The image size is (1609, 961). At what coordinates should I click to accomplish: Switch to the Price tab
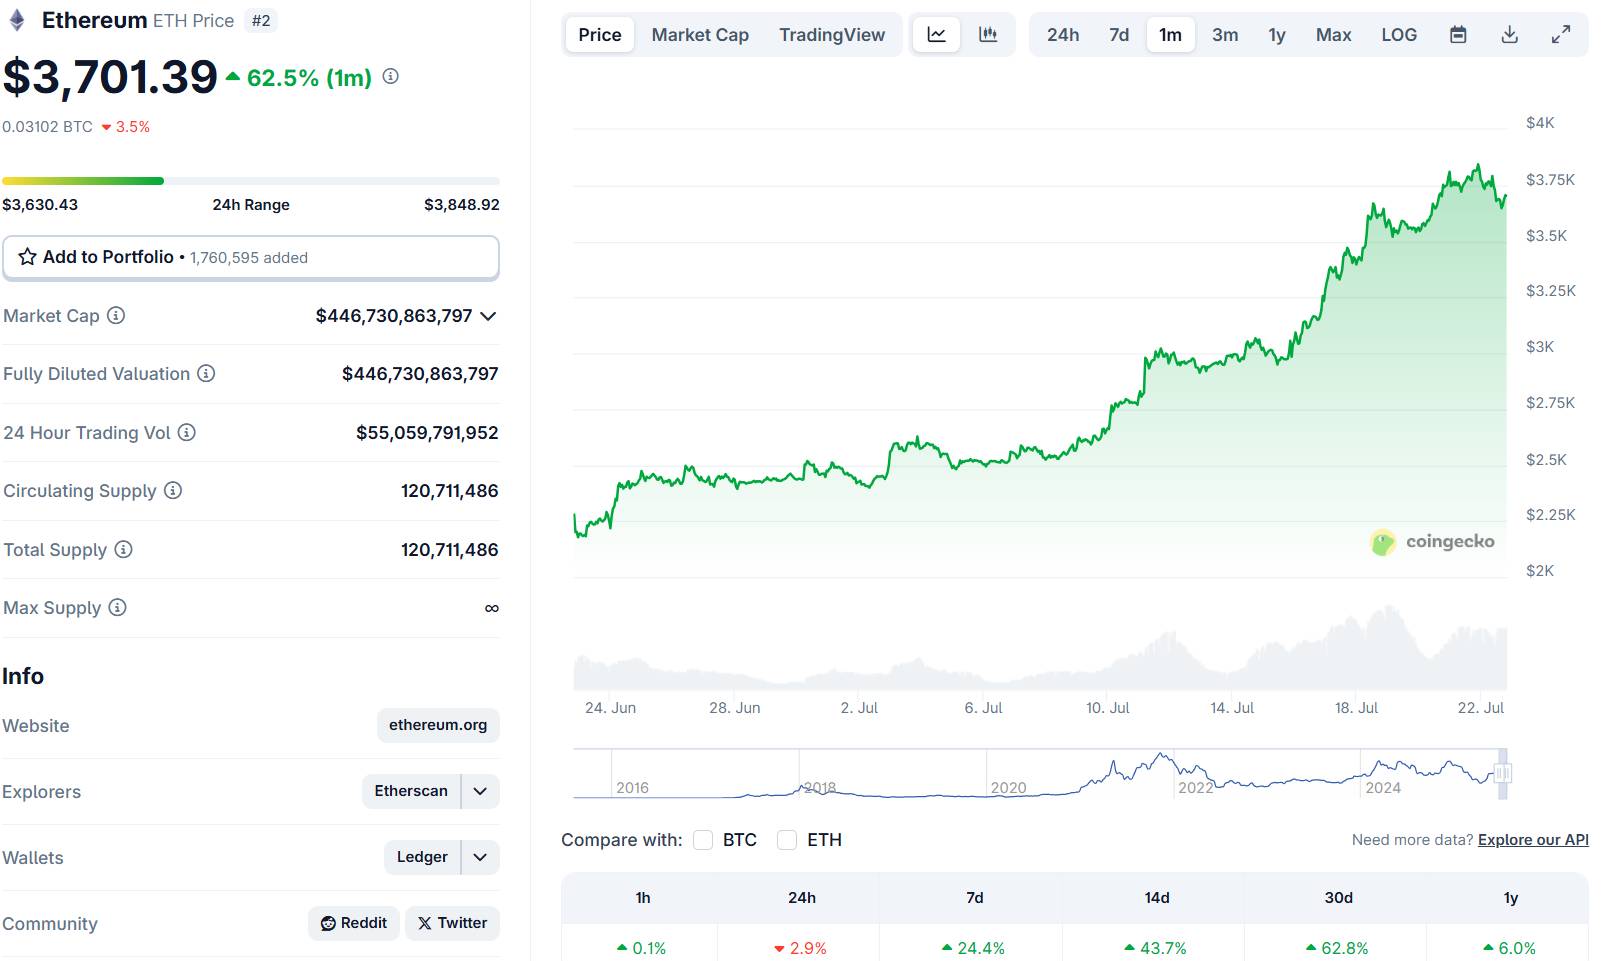click(600, 35)
